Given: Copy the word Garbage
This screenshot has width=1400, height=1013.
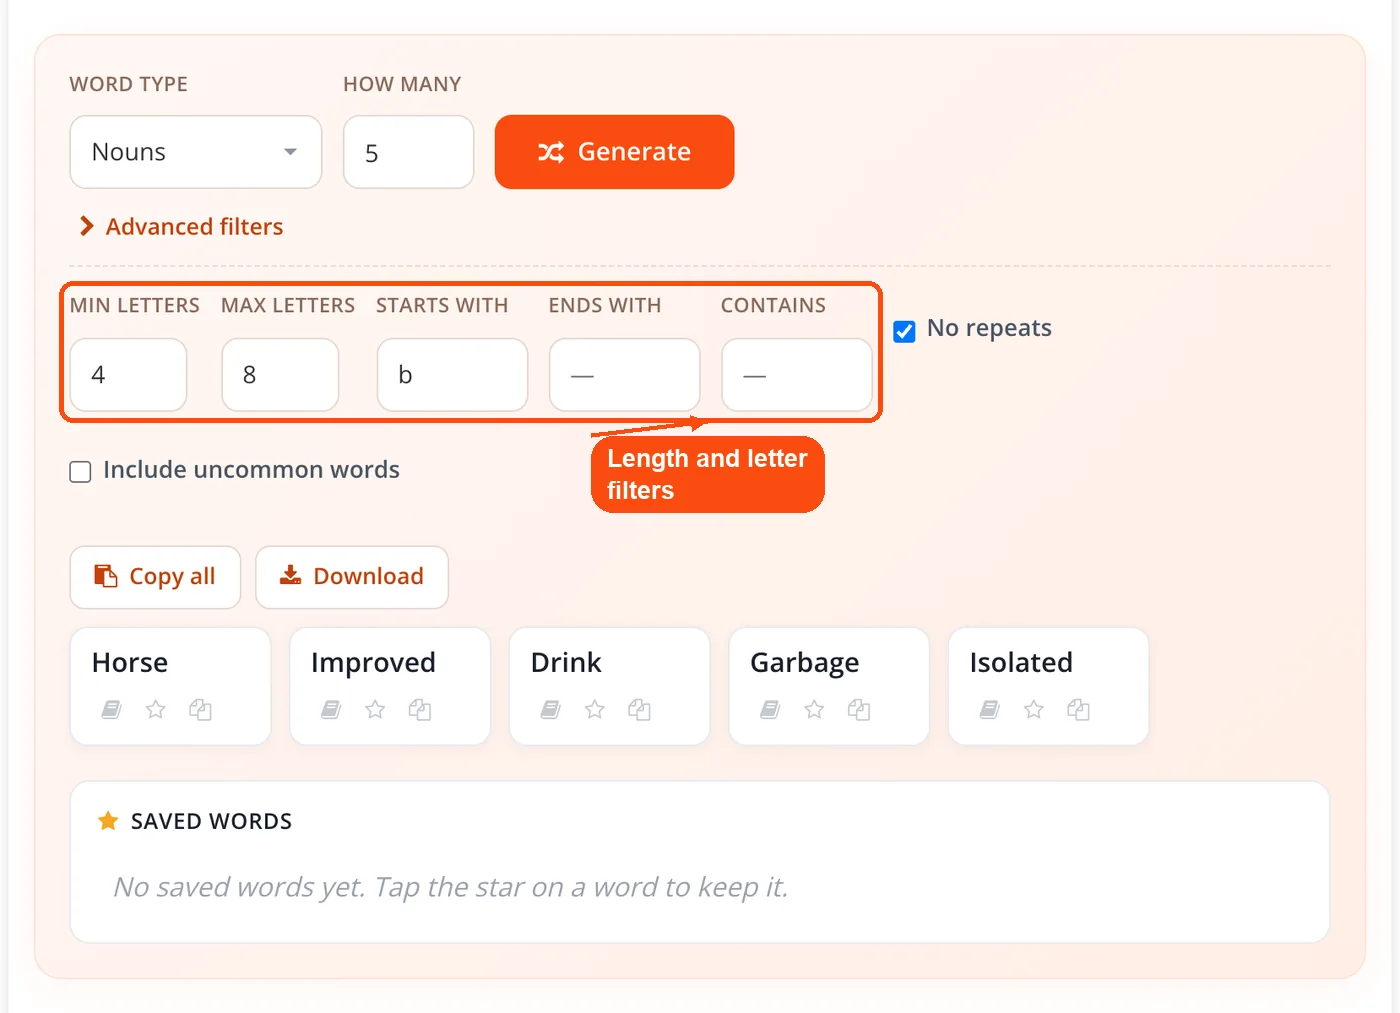Looking at the screenshot, I should pos(859,709).
